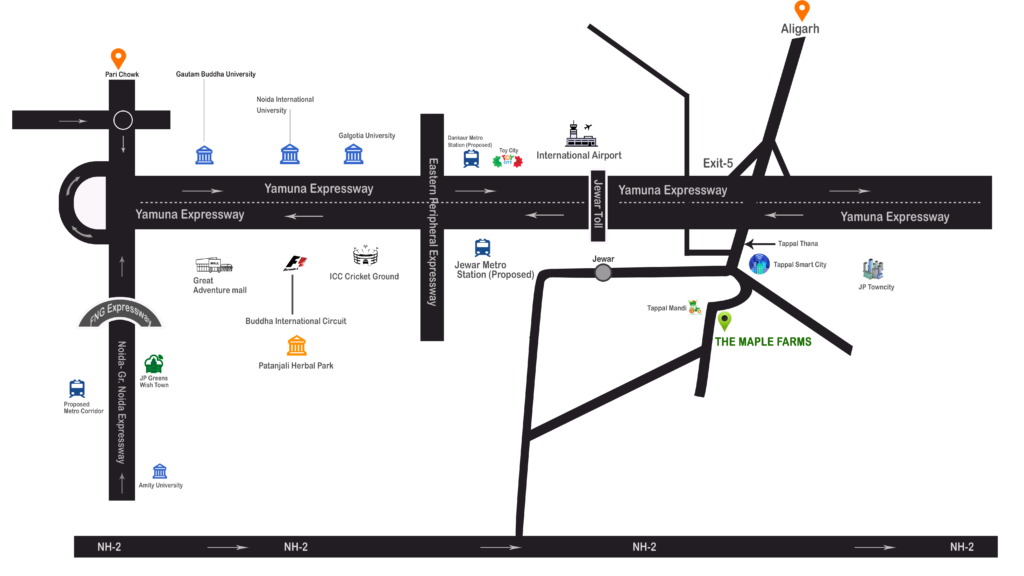Click the ICC Cricket Ground stadium icon

pyautogui.click(x=365, y=256)
